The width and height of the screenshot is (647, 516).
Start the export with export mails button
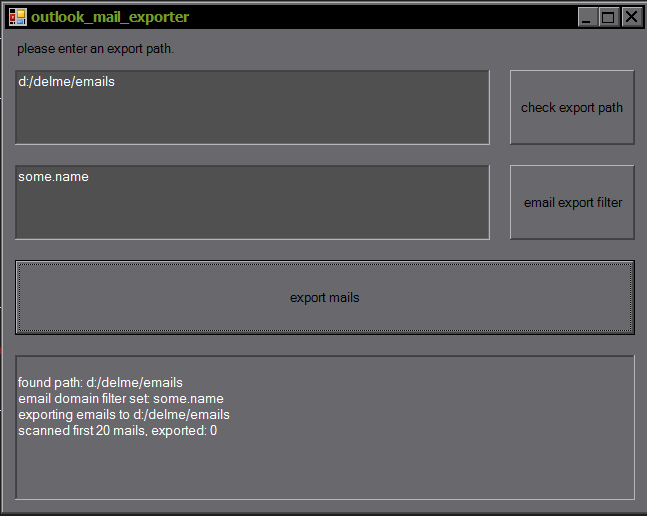click(325, 297)
